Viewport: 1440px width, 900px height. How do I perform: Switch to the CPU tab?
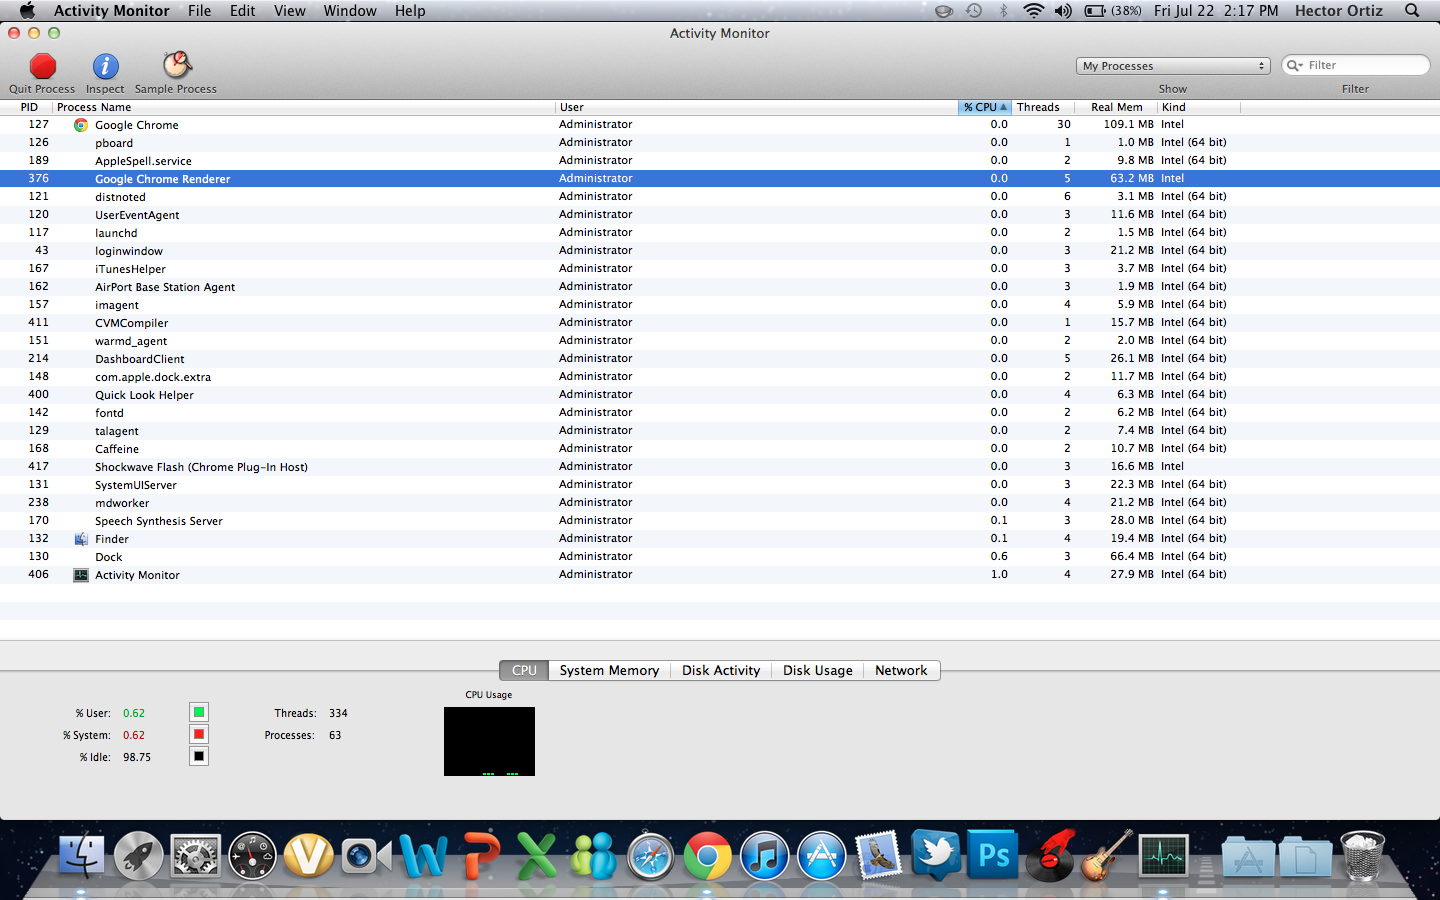tap(524, 671)
